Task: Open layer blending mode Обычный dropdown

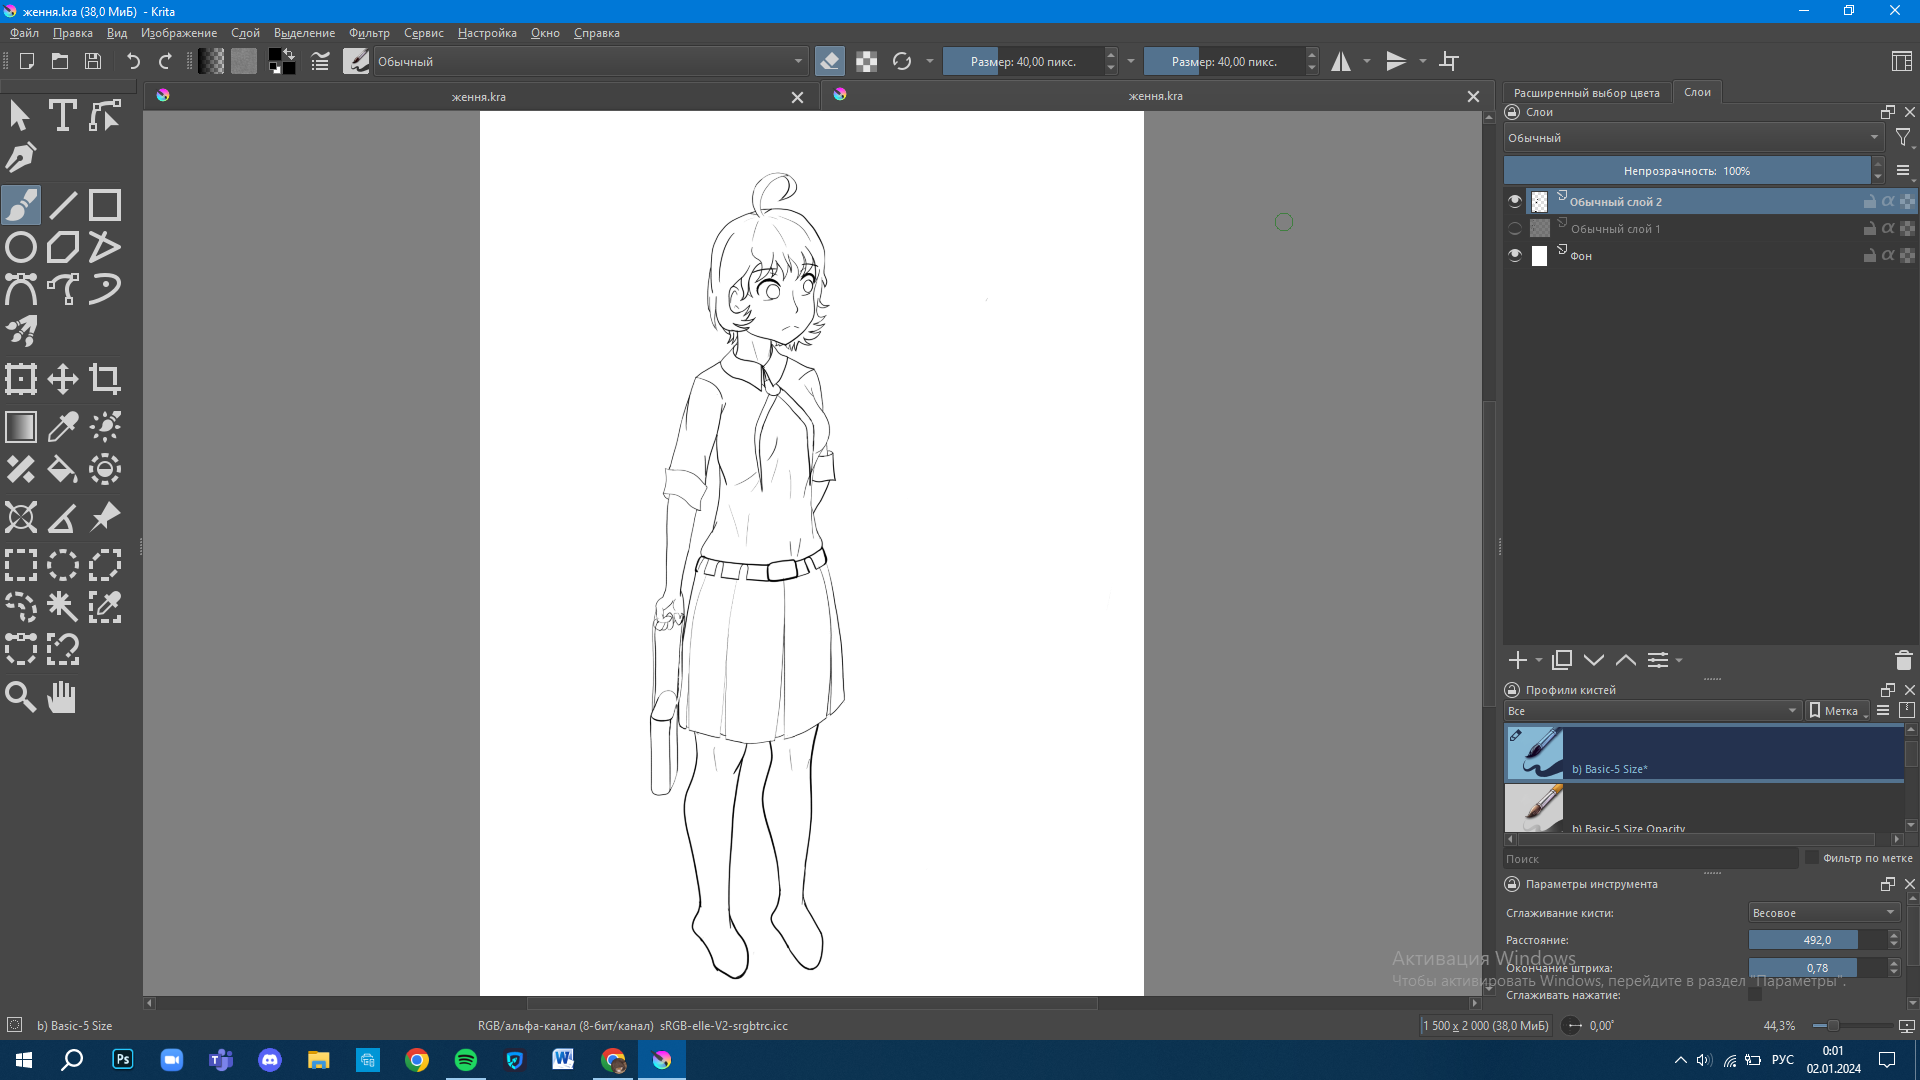Action: 1692,138
